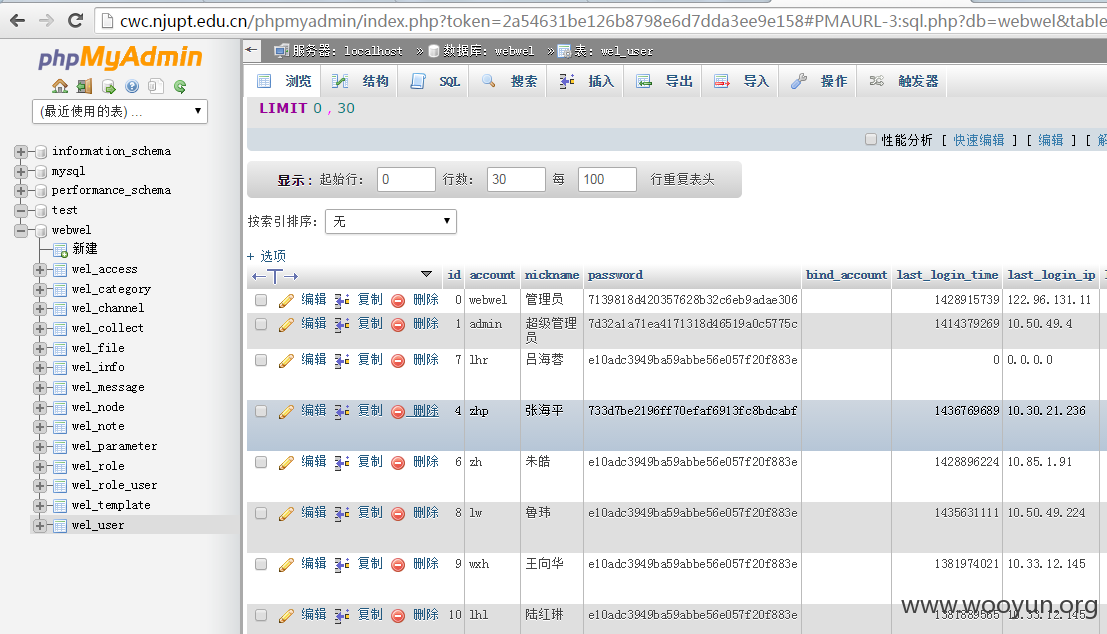Expand the information_schema database
The height and width of the screenshot is (634, 1107).
pos(20,151)
